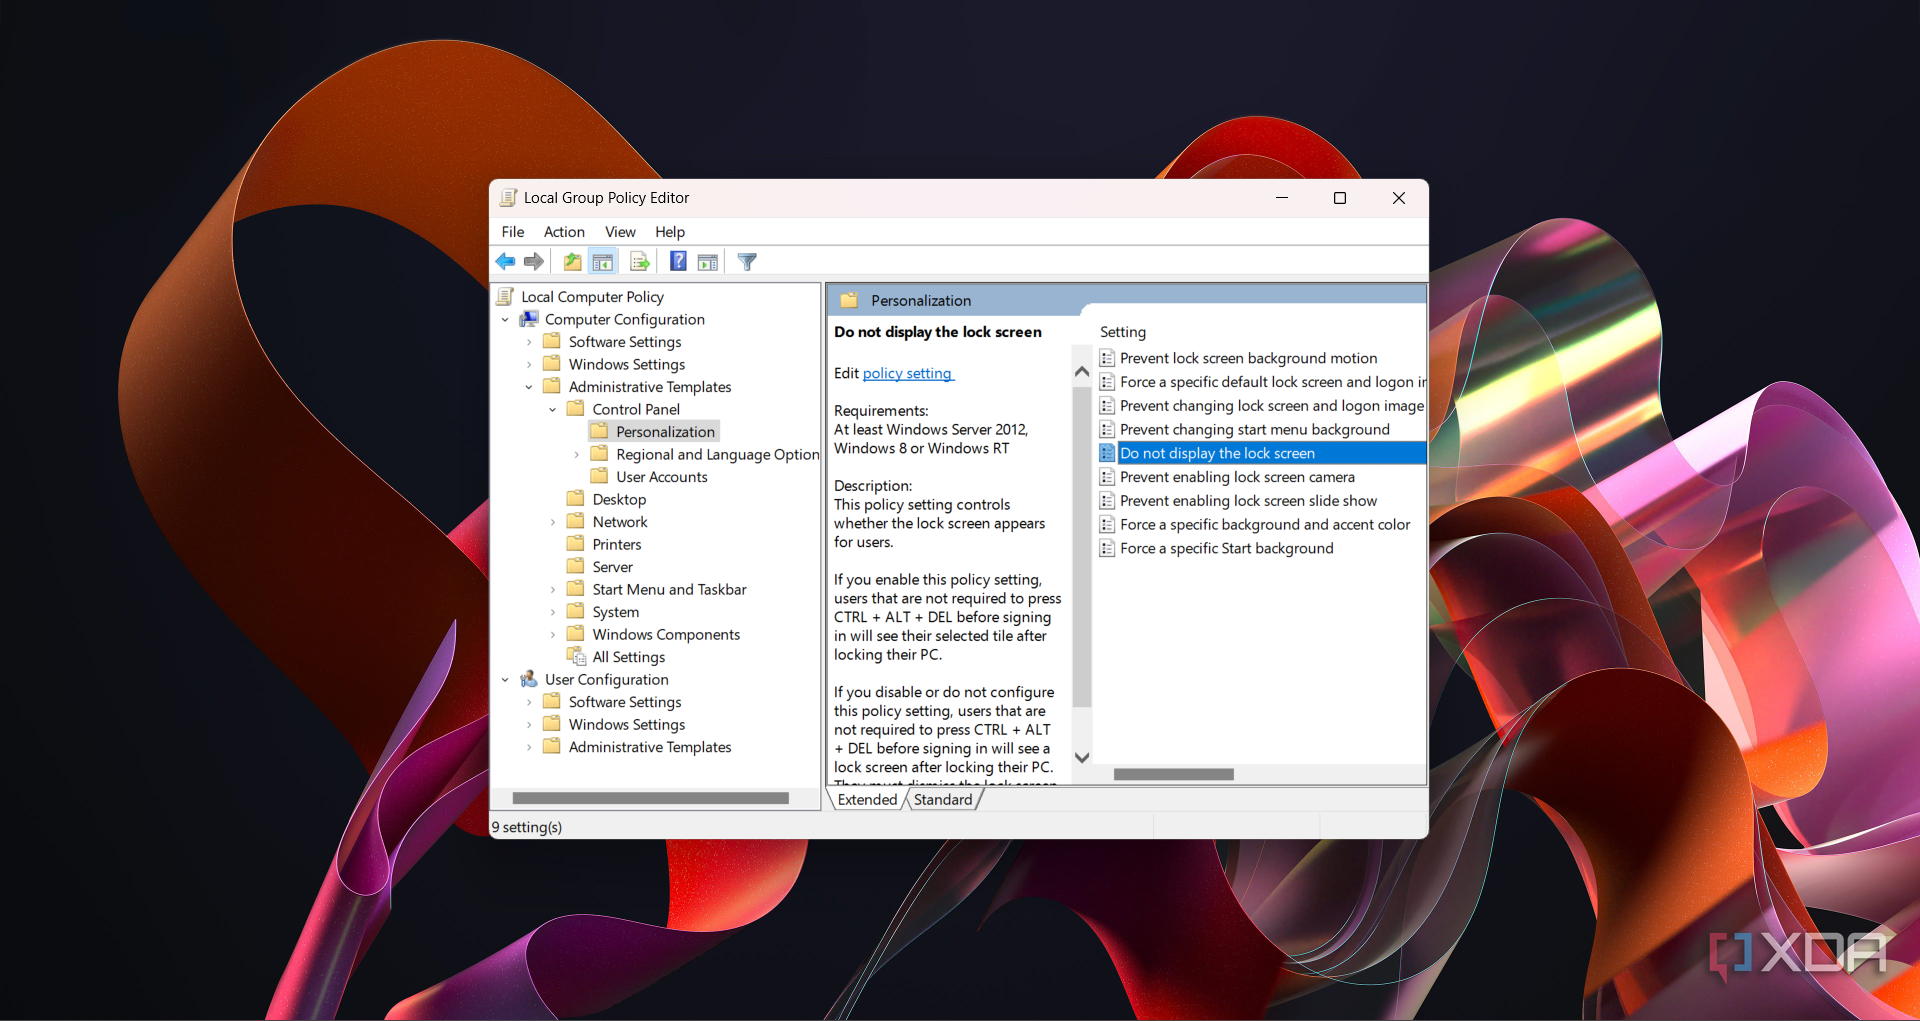The height and width of the screenshot is (1021, 1920).
Task: Click the Filter funnel toolbar icon
Action: (747, 262)
